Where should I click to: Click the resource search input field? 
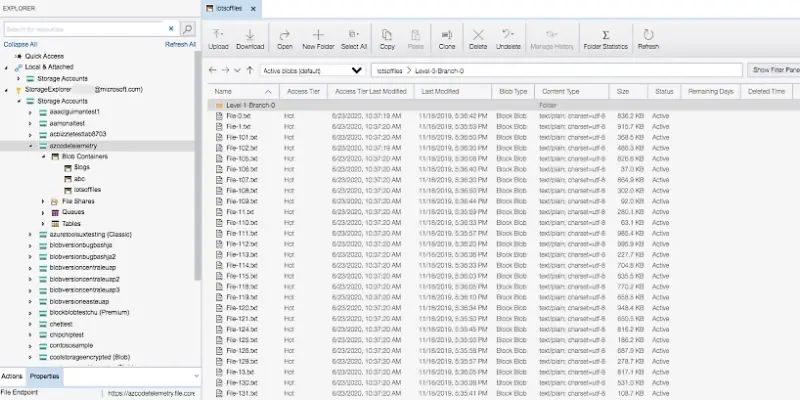pyautogui.click(x=85, y=29)
